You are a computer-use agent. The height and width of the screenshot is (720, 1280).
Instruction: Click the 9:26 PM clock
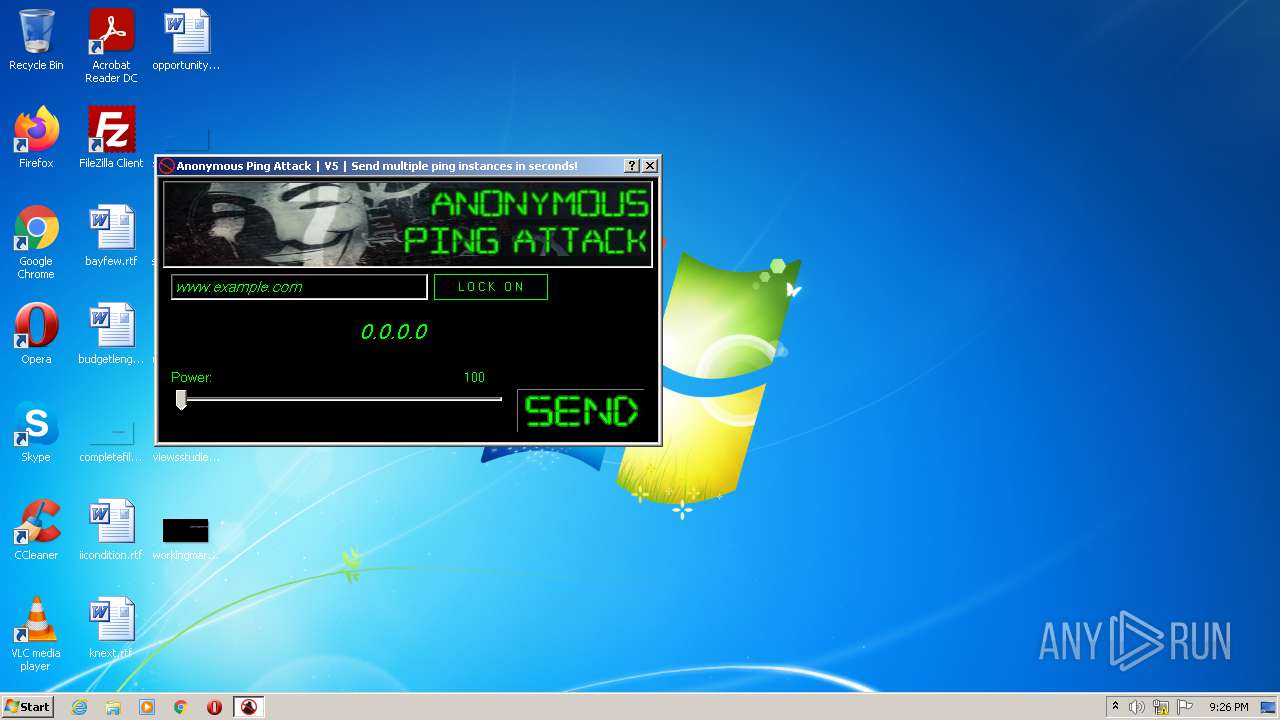[1228, 707]
